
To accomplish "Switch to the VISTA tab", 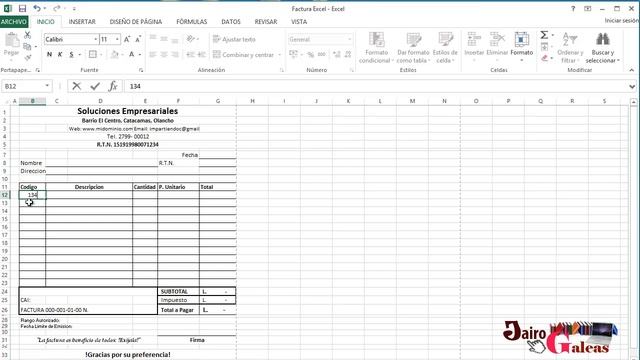I will click(x=299, y=22).
